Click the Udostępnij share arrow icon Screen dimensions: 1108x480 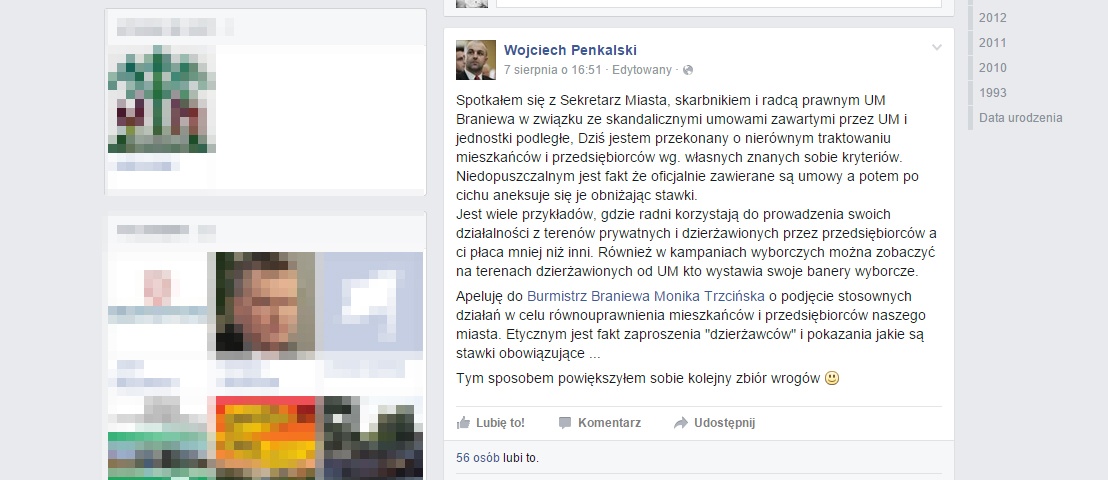point(680,423)
